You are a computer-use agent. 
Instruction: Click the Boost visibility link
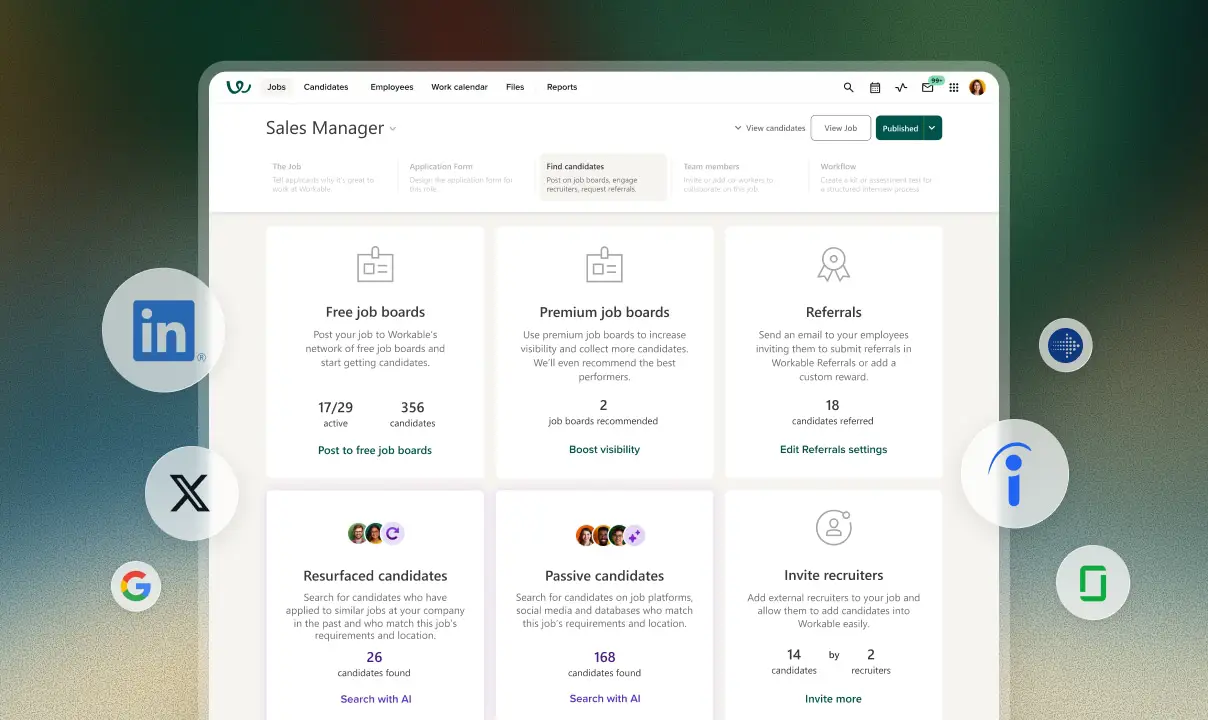(x=604, y=450)
